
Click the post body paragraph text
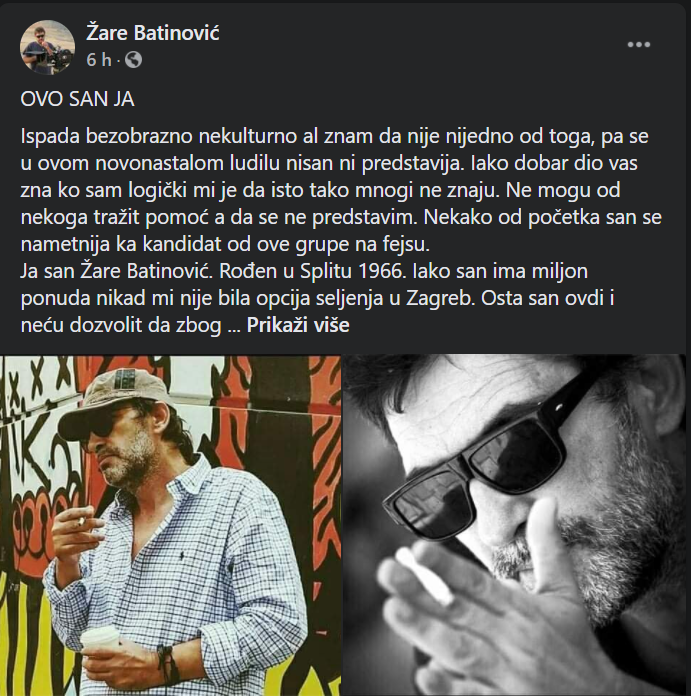(341, 230)
